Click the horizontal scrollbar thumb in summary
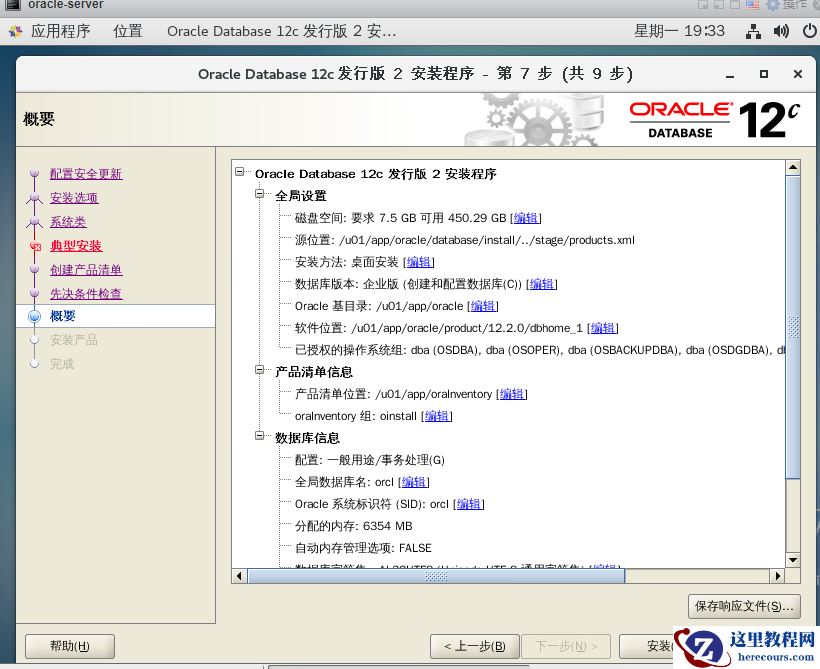This screenshot has width=820, height=669. click(x=436, y=576)
